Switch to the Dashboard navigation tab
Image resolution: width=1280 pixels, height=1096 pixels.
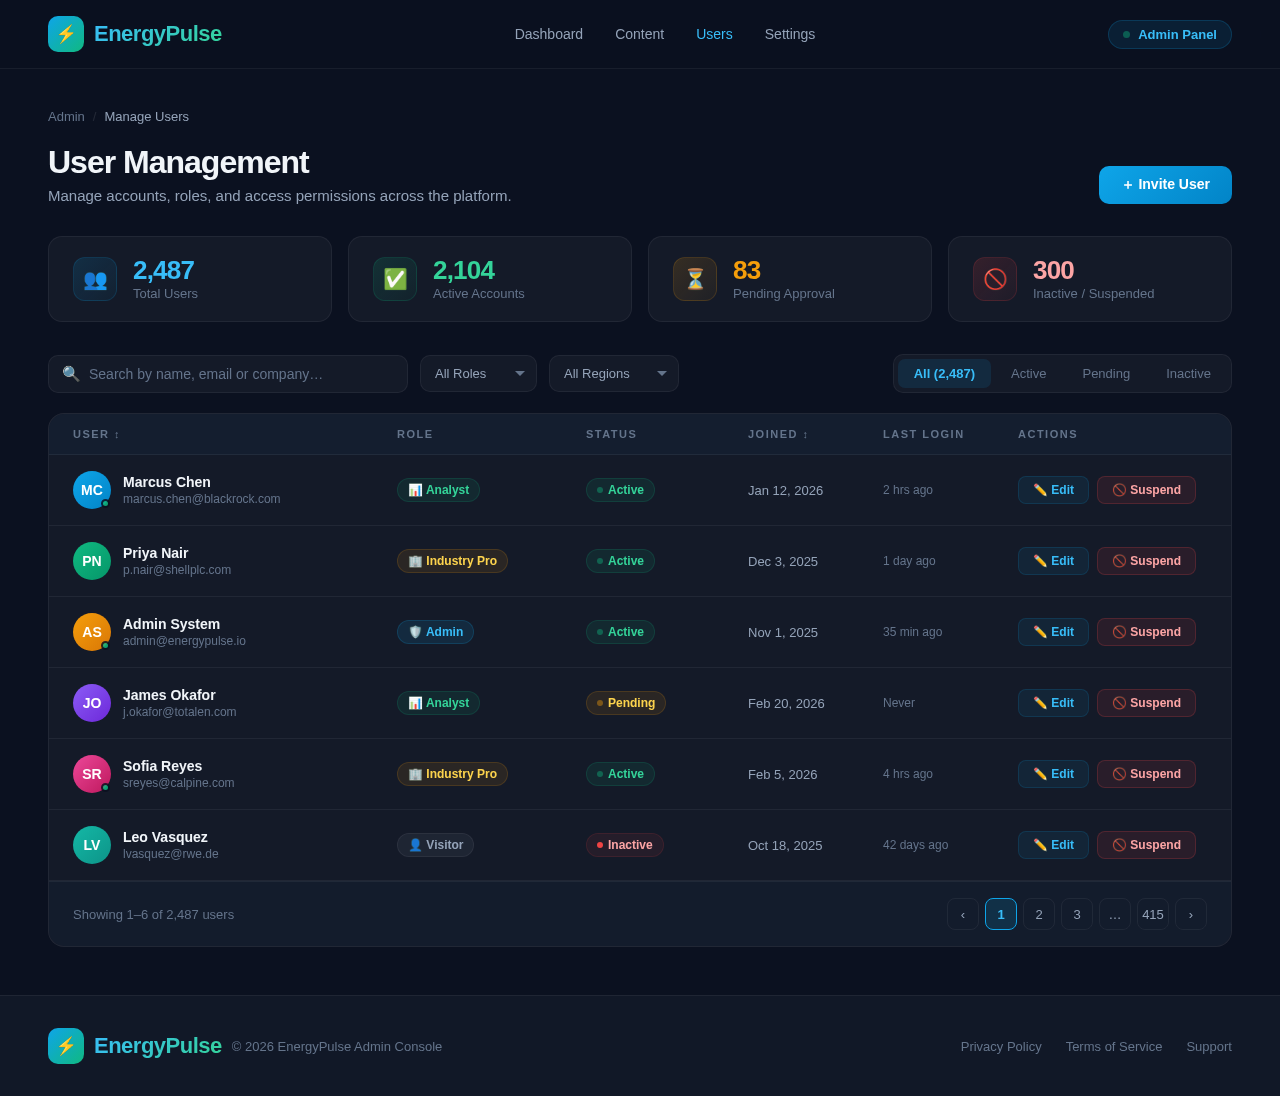[548, 34]
